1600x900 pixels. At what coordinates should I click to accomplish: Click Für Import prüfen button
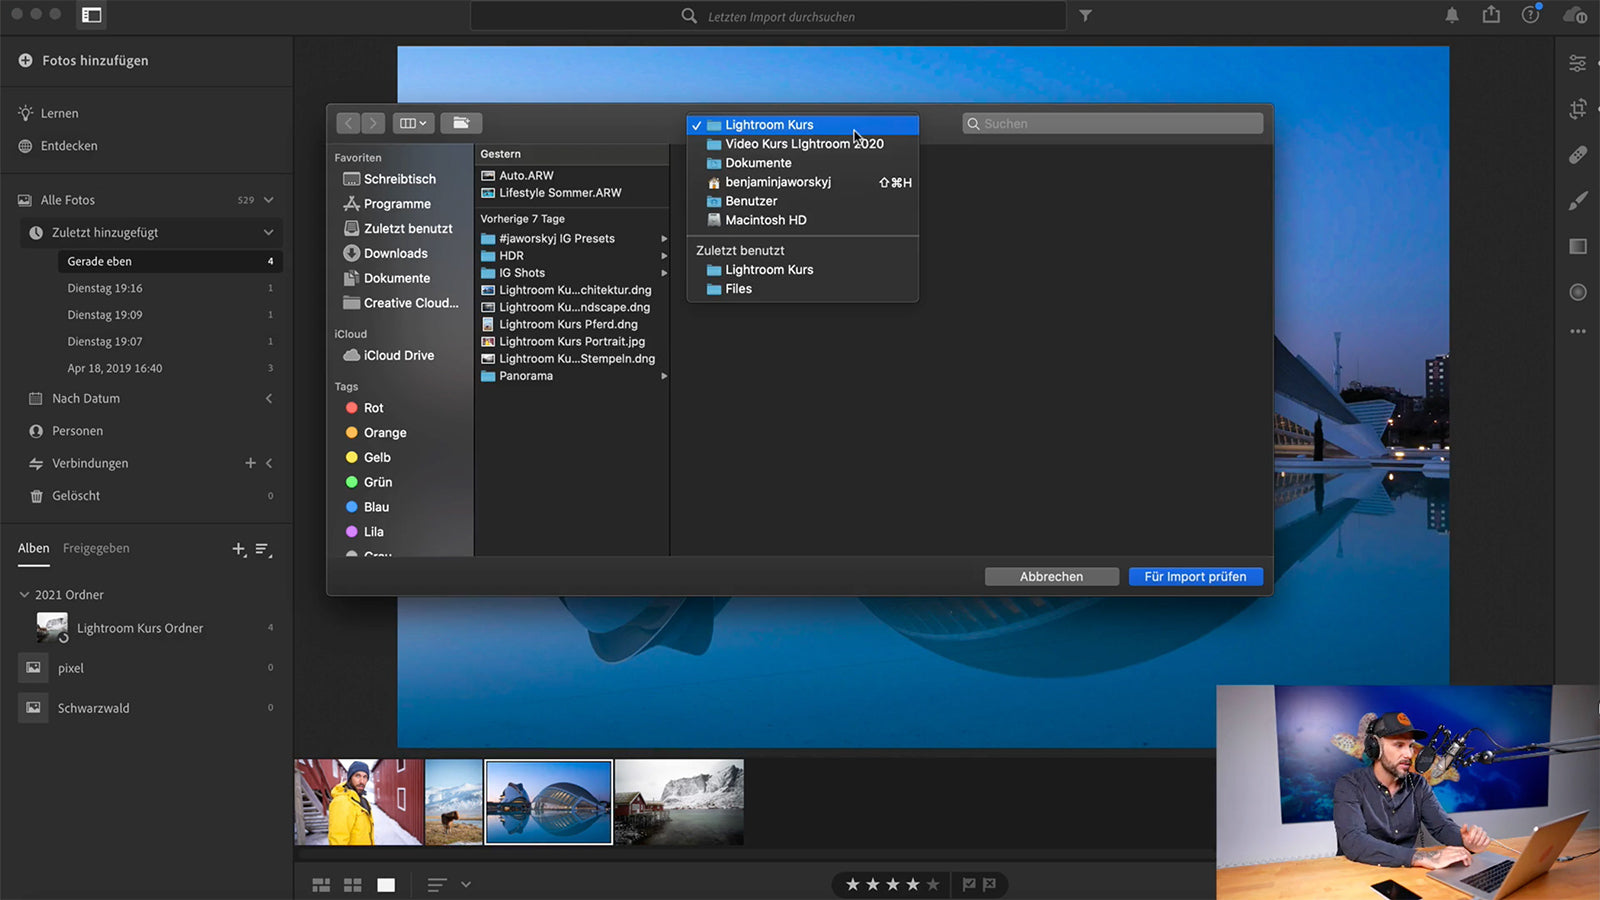coord(1196,577)
